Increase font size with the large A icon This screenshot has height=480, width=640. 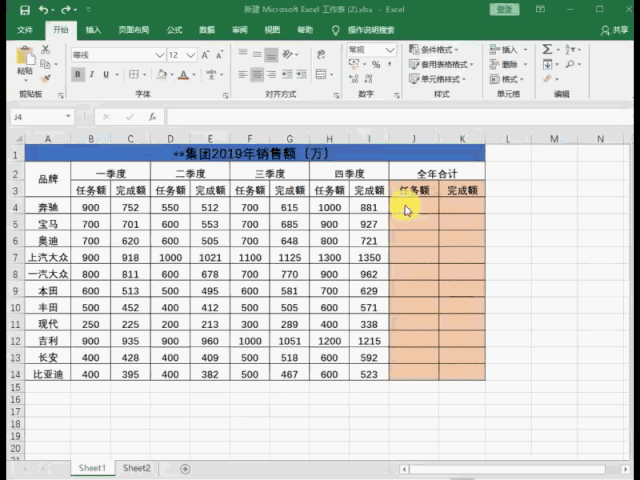pyautogui.click(x=205, y=55)
